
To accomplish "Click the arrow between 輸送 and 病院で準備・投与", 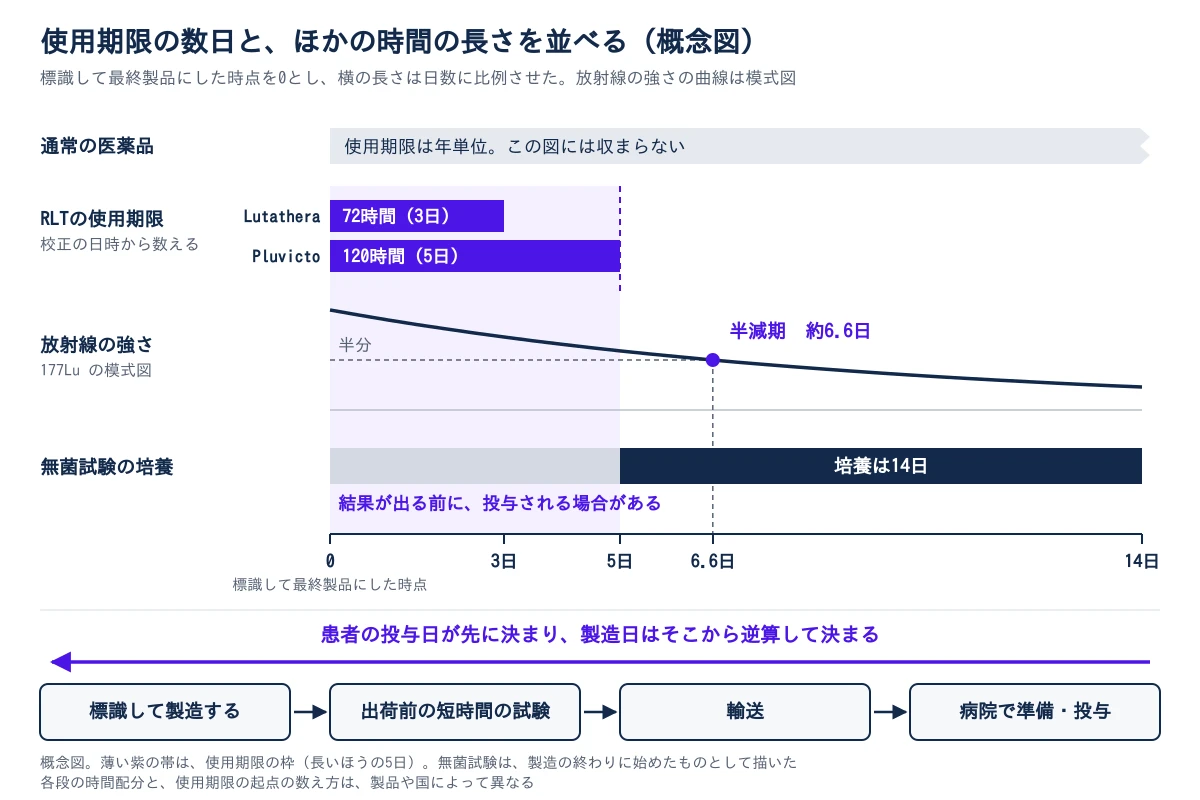I will pyautogui.click(x=890, y=712).
